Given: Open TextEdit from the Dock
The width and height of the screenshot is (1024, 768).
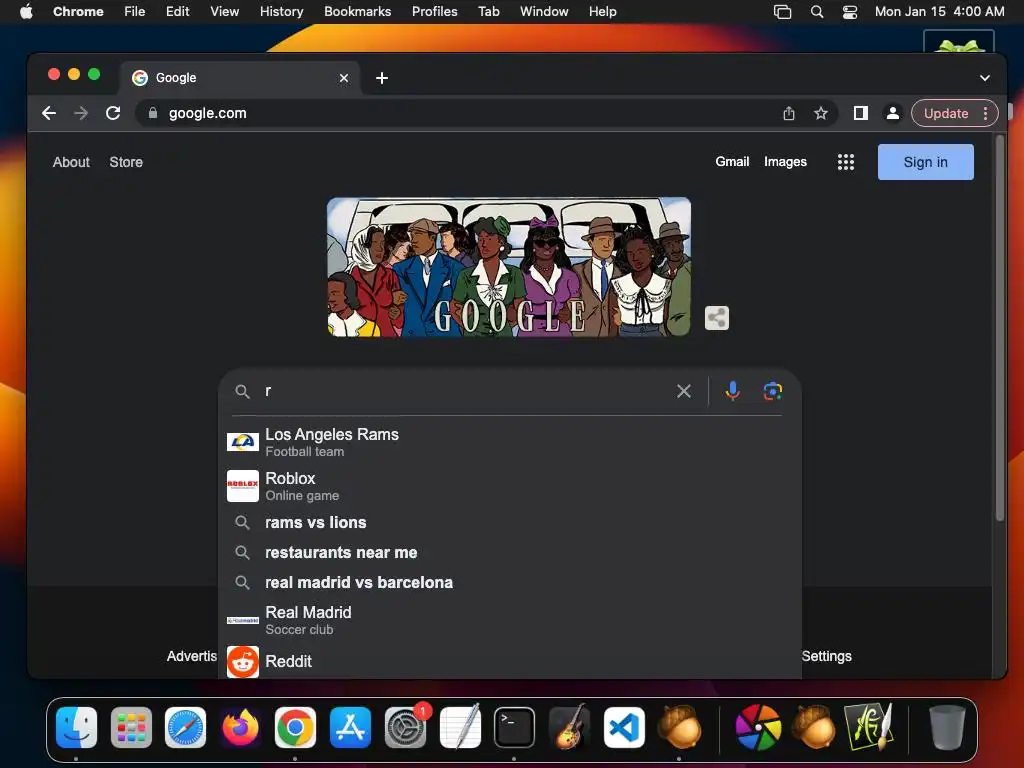Looking at the screenshot, I should pyautogui.click(x=460, y=727).
